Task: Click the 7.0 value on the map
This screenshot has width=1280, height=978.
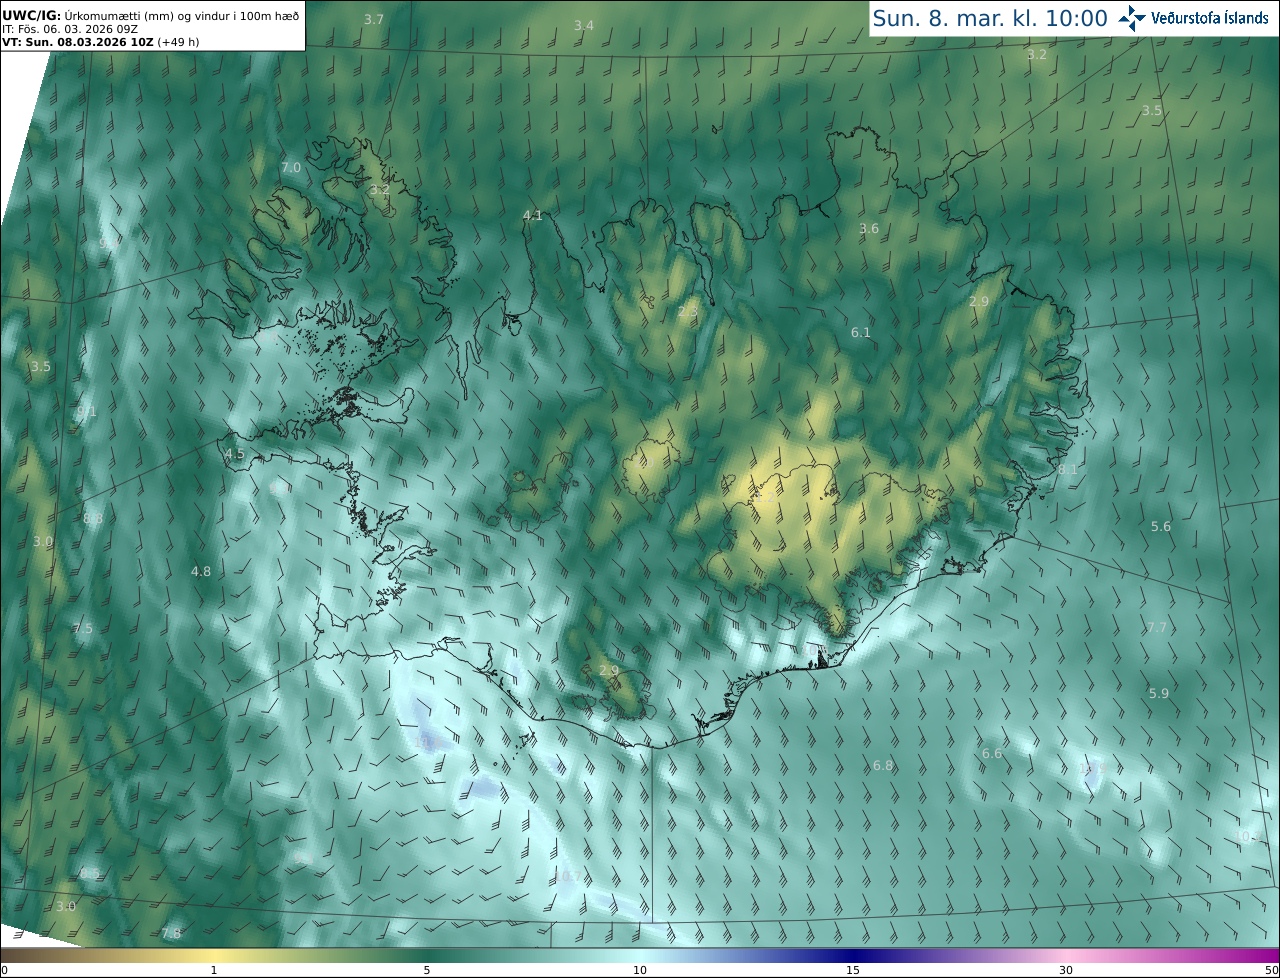Action: (x=291, y=168)
